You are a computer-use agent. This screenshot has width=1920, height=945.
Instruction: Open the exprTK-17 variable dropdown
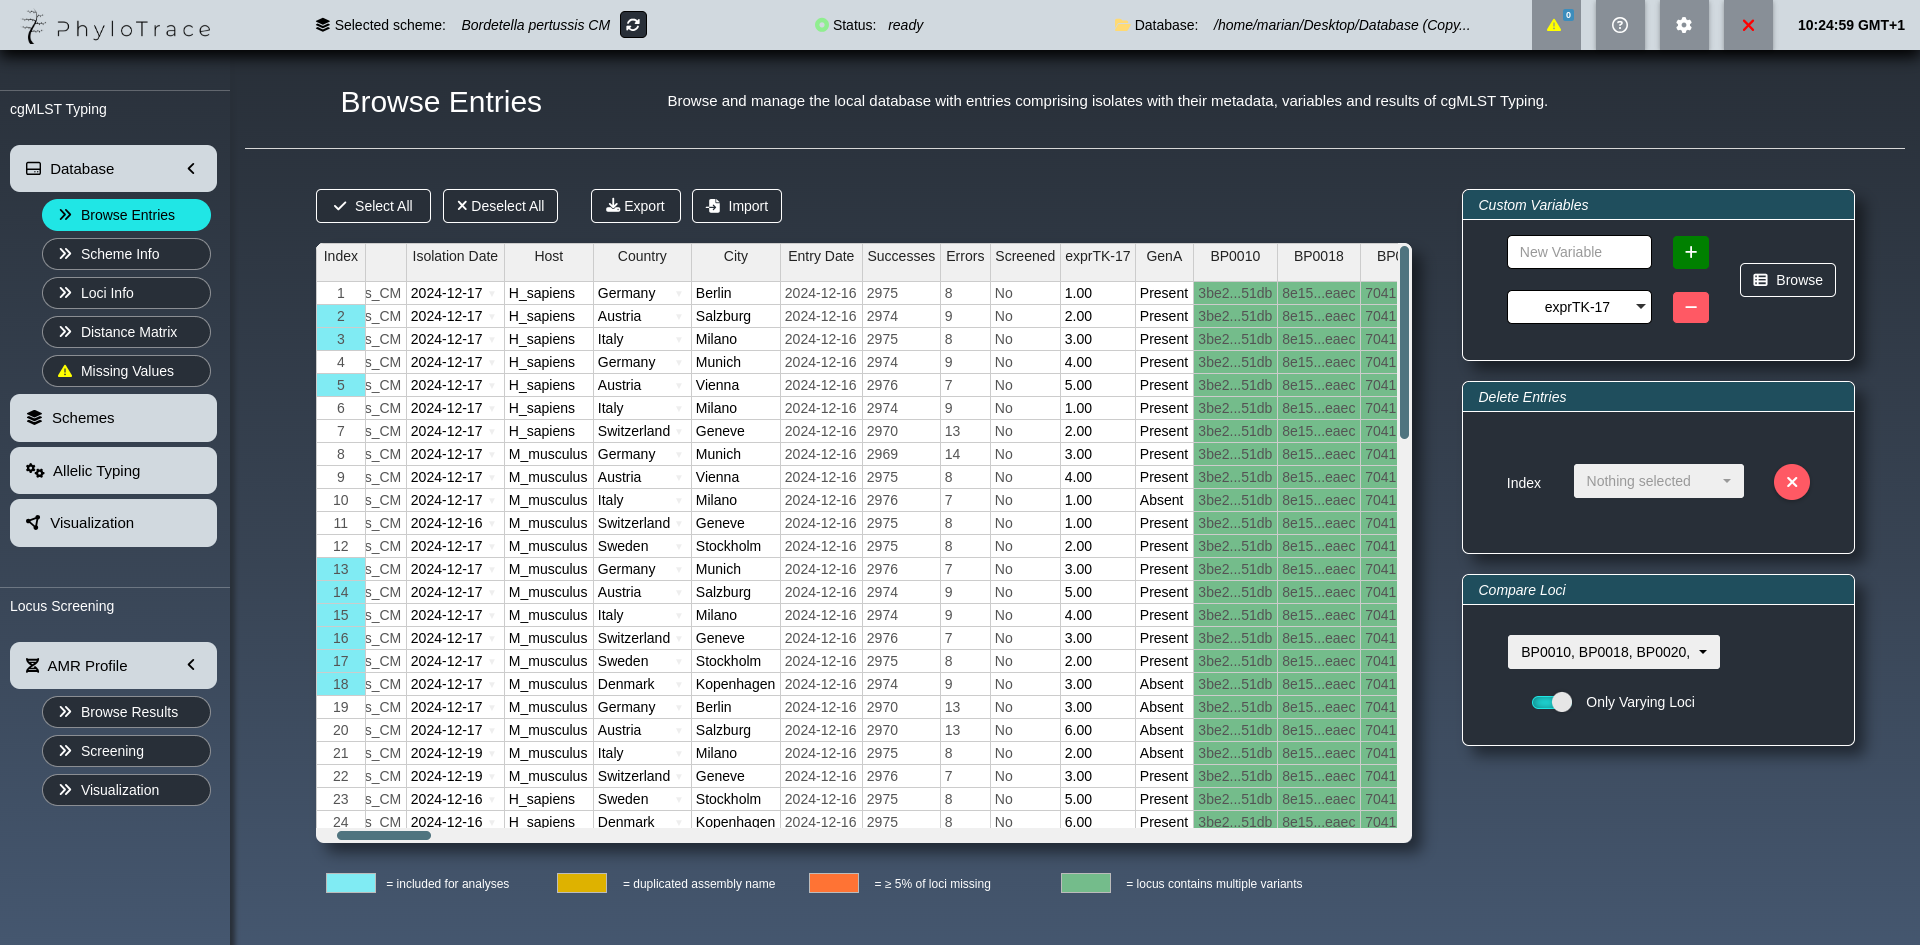click(x=1578, y=307)
